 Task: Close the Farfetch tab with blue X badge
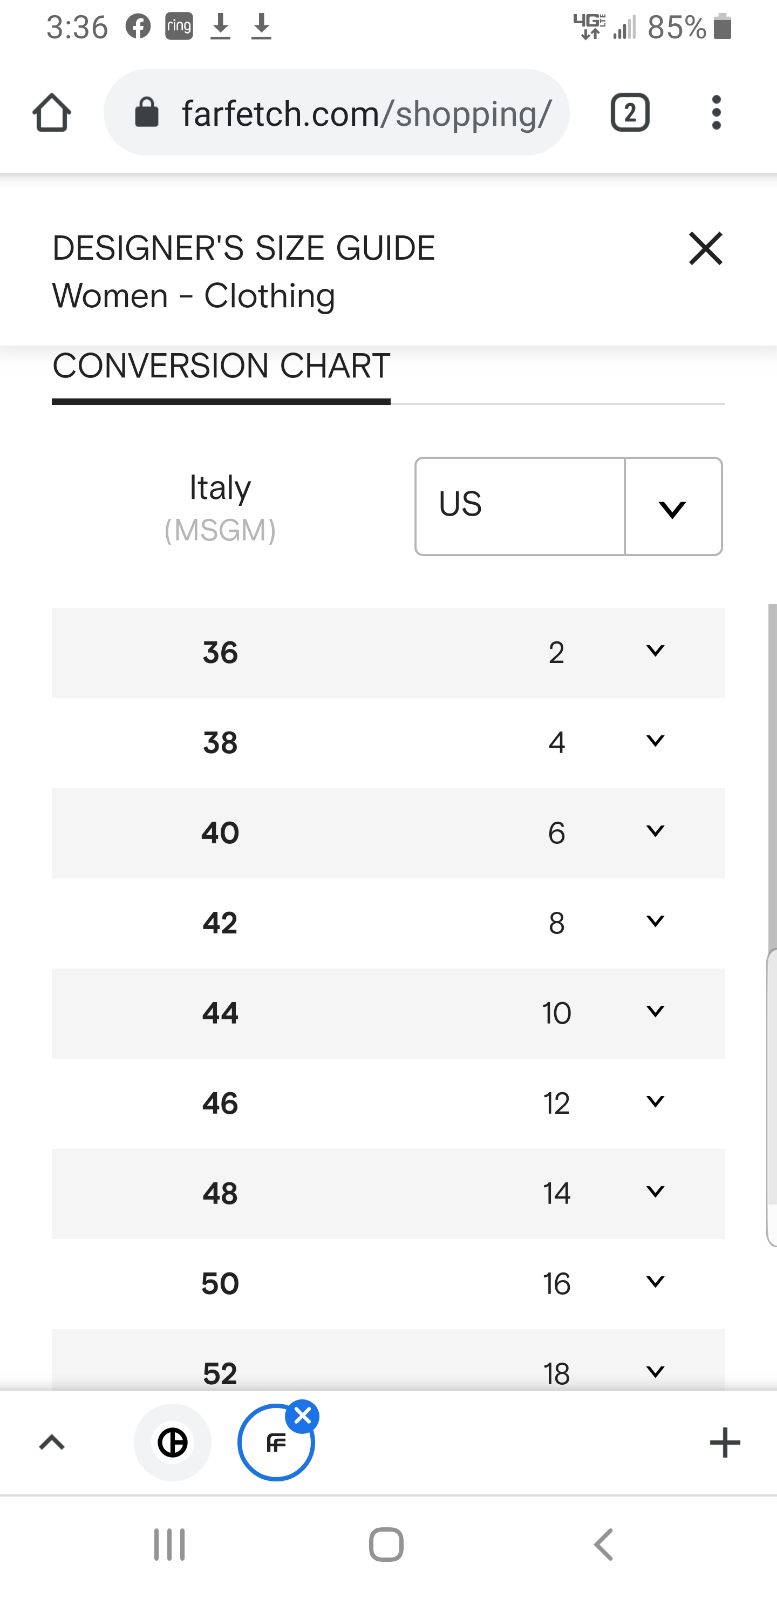302,1415
